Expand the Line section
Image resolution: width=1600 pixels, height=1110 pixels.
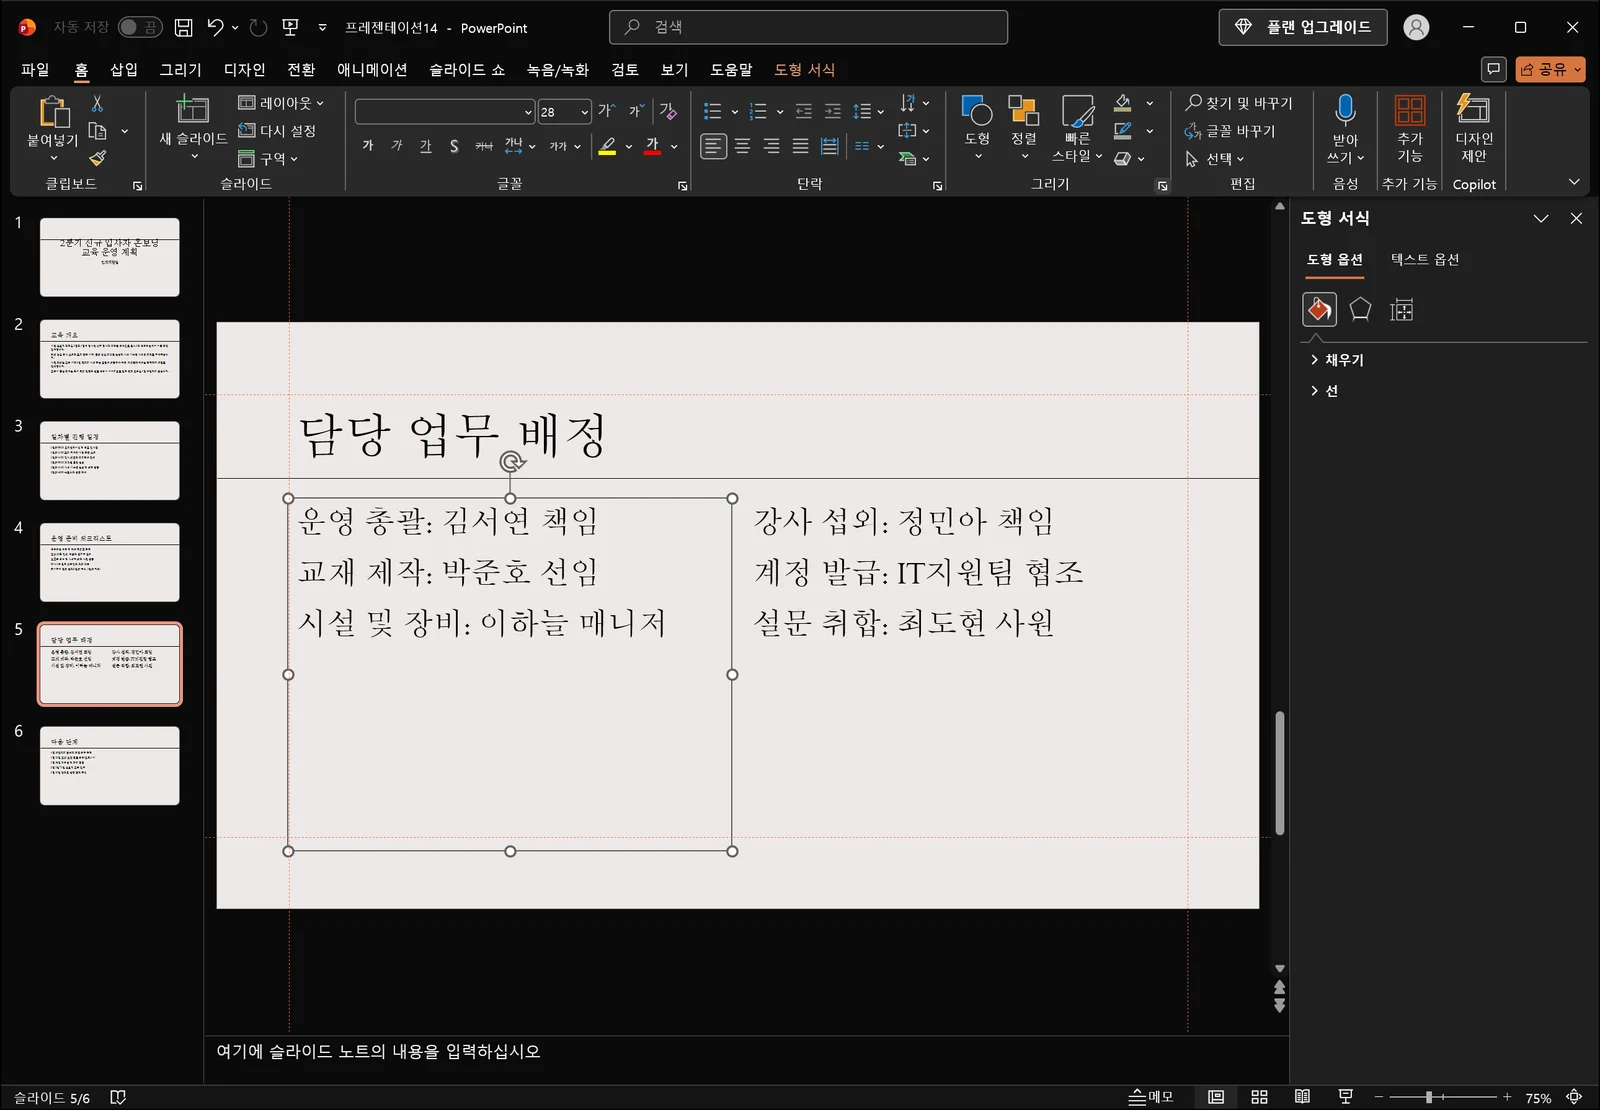point(1324,391)
